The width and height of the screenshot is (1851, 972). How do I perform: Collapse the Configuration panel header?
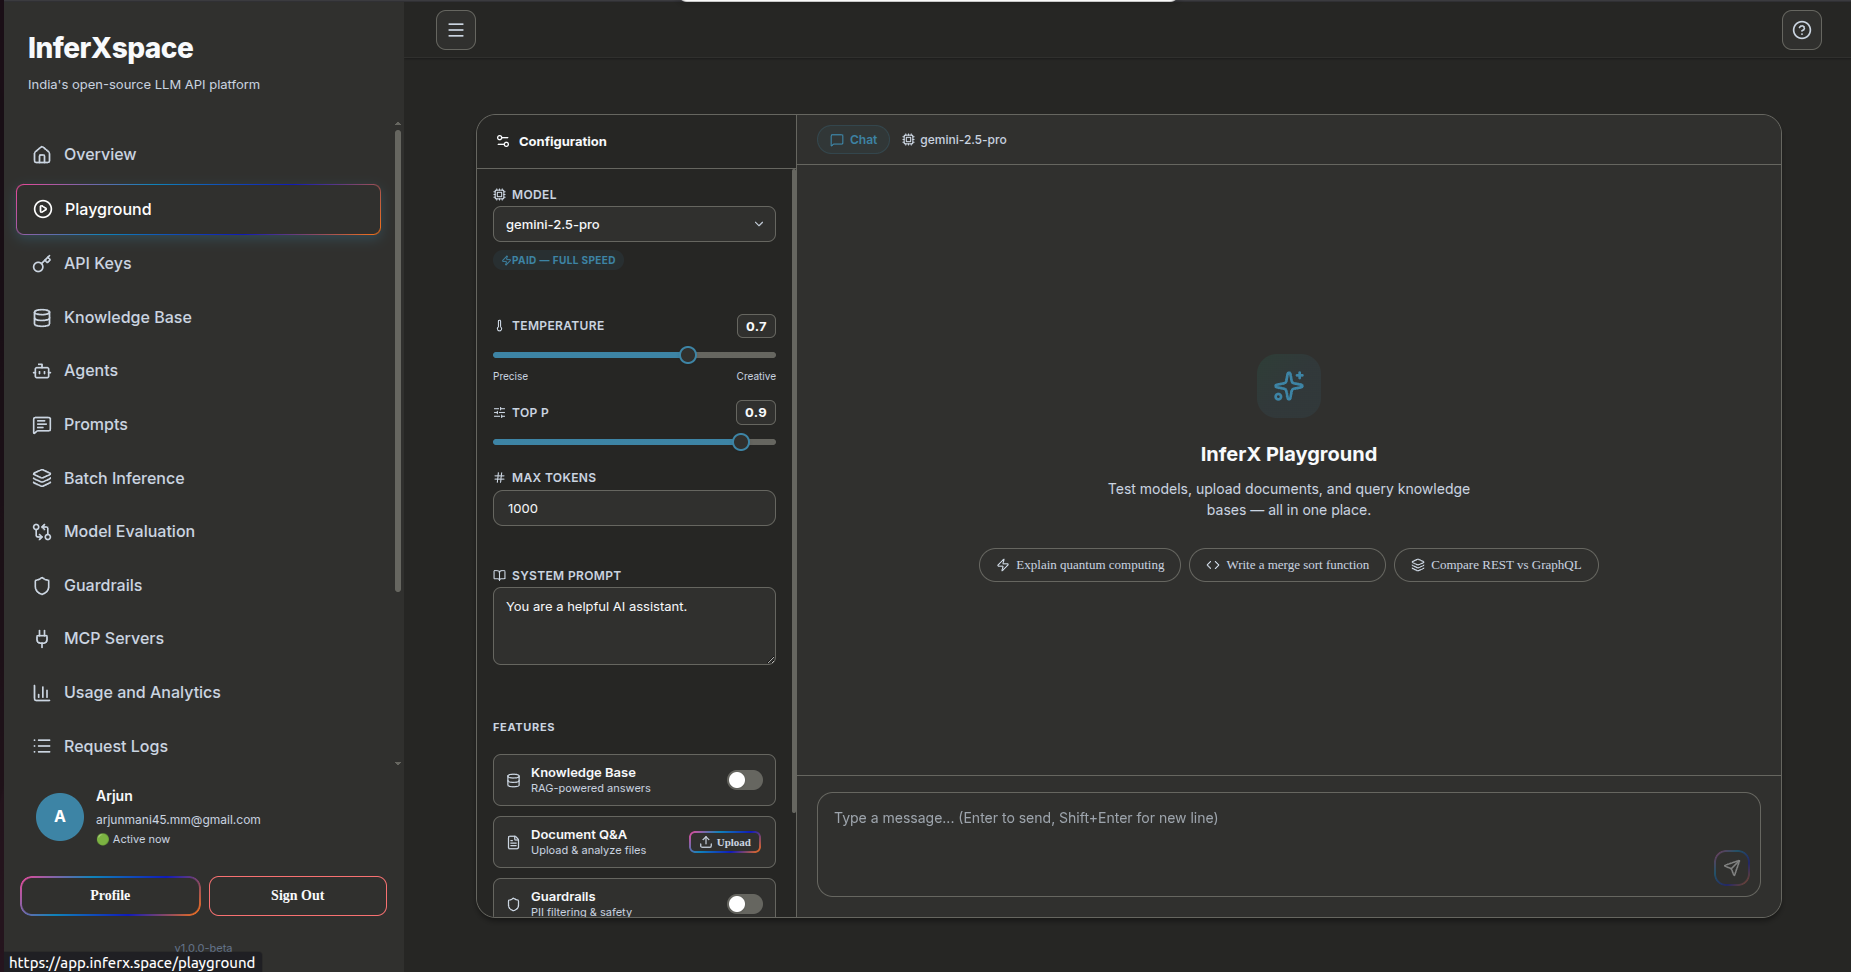[x=551, y=141]
